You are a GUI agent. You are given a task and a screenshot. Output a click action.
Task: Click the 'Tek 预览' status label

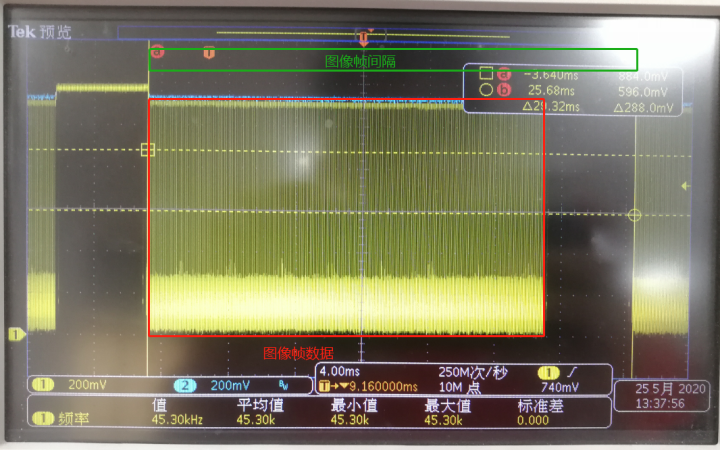click(x=40, y=32)
